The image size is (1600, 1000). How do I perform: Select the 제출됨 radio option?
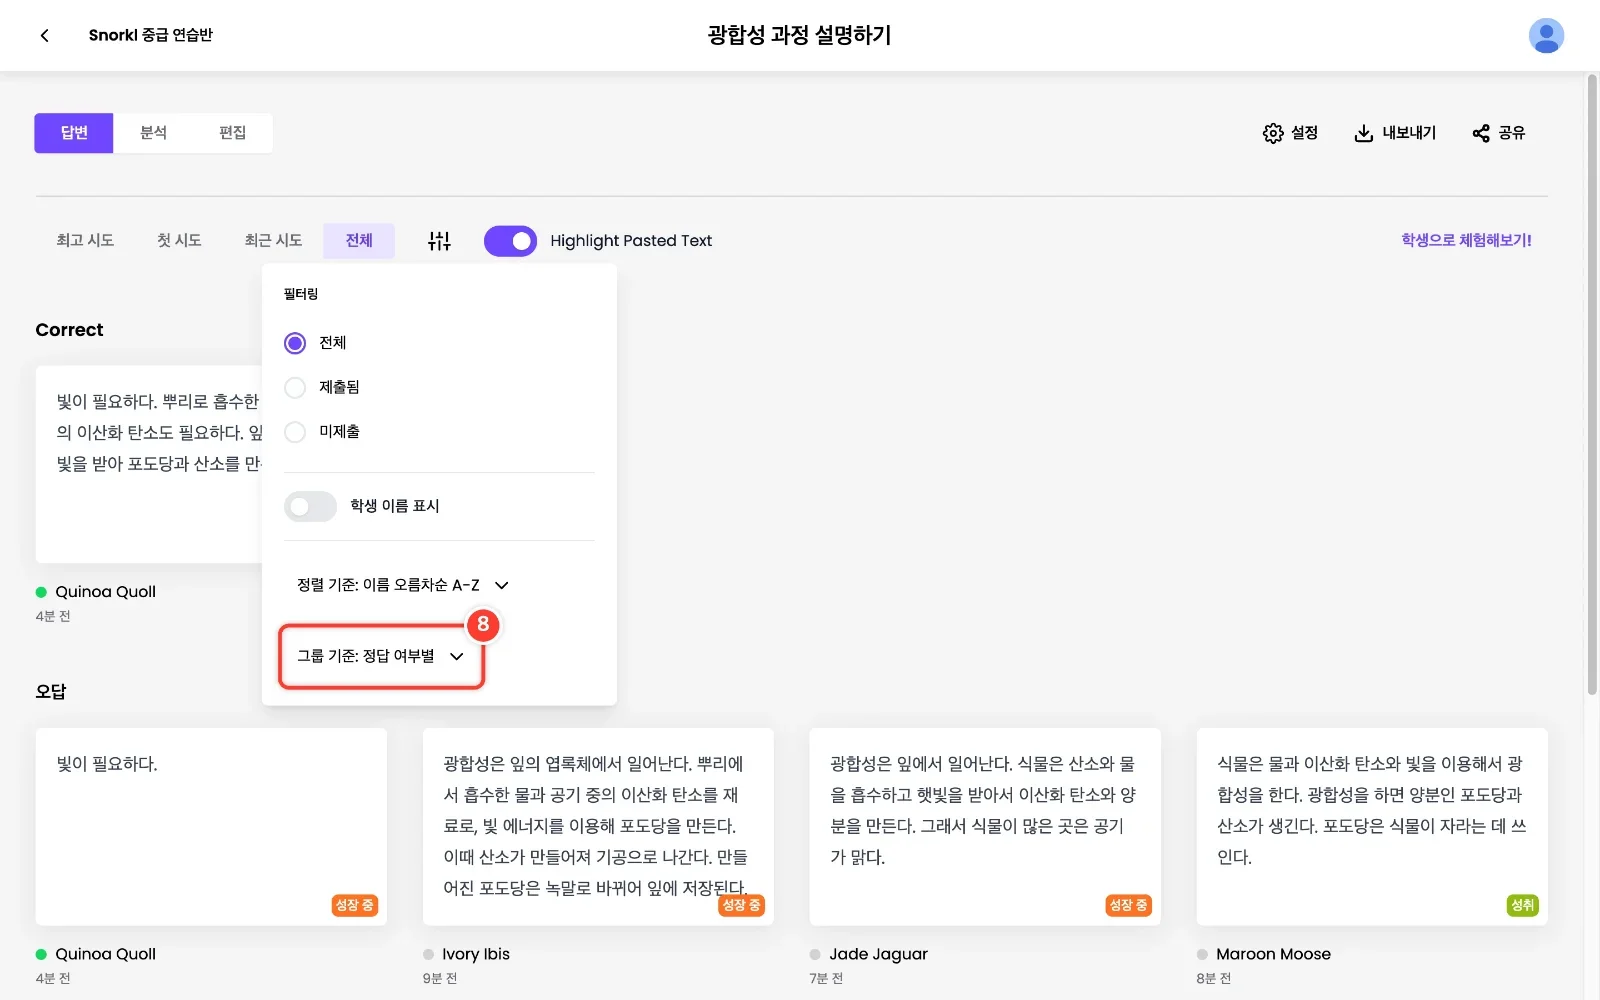pos(295,387)
